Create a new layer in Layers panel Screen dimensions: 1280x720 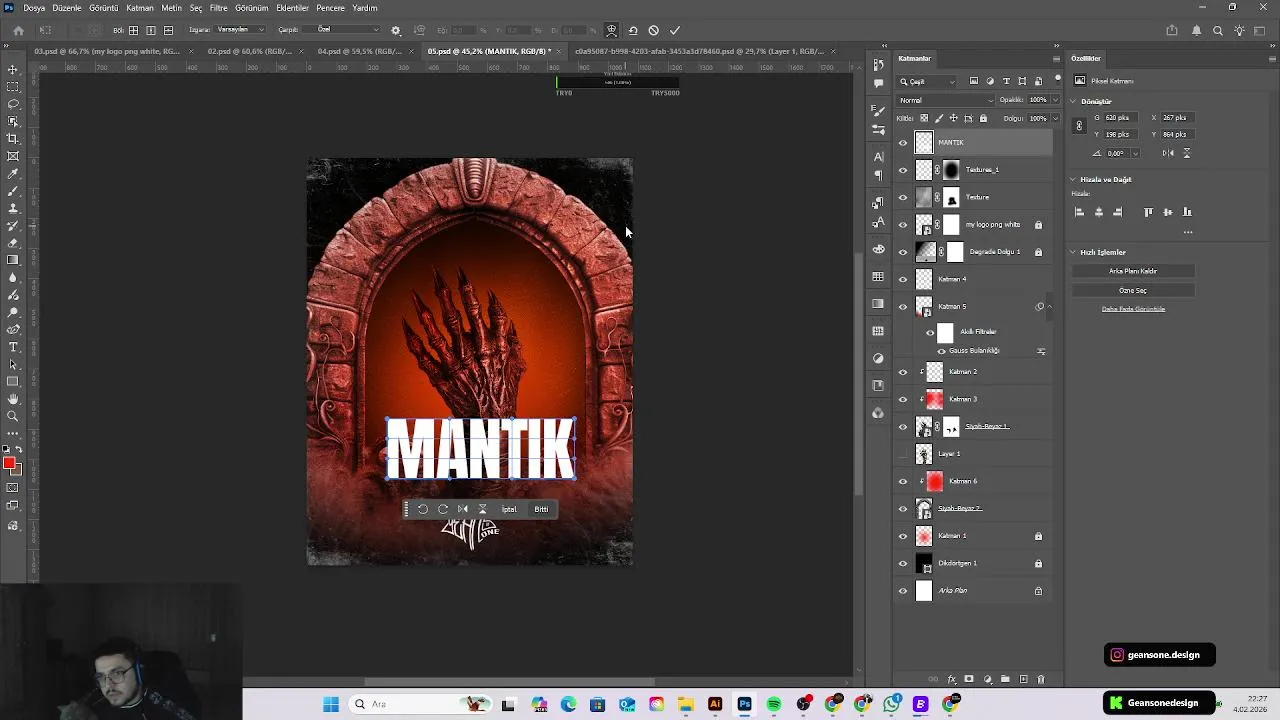click(x=1023, y=679)
